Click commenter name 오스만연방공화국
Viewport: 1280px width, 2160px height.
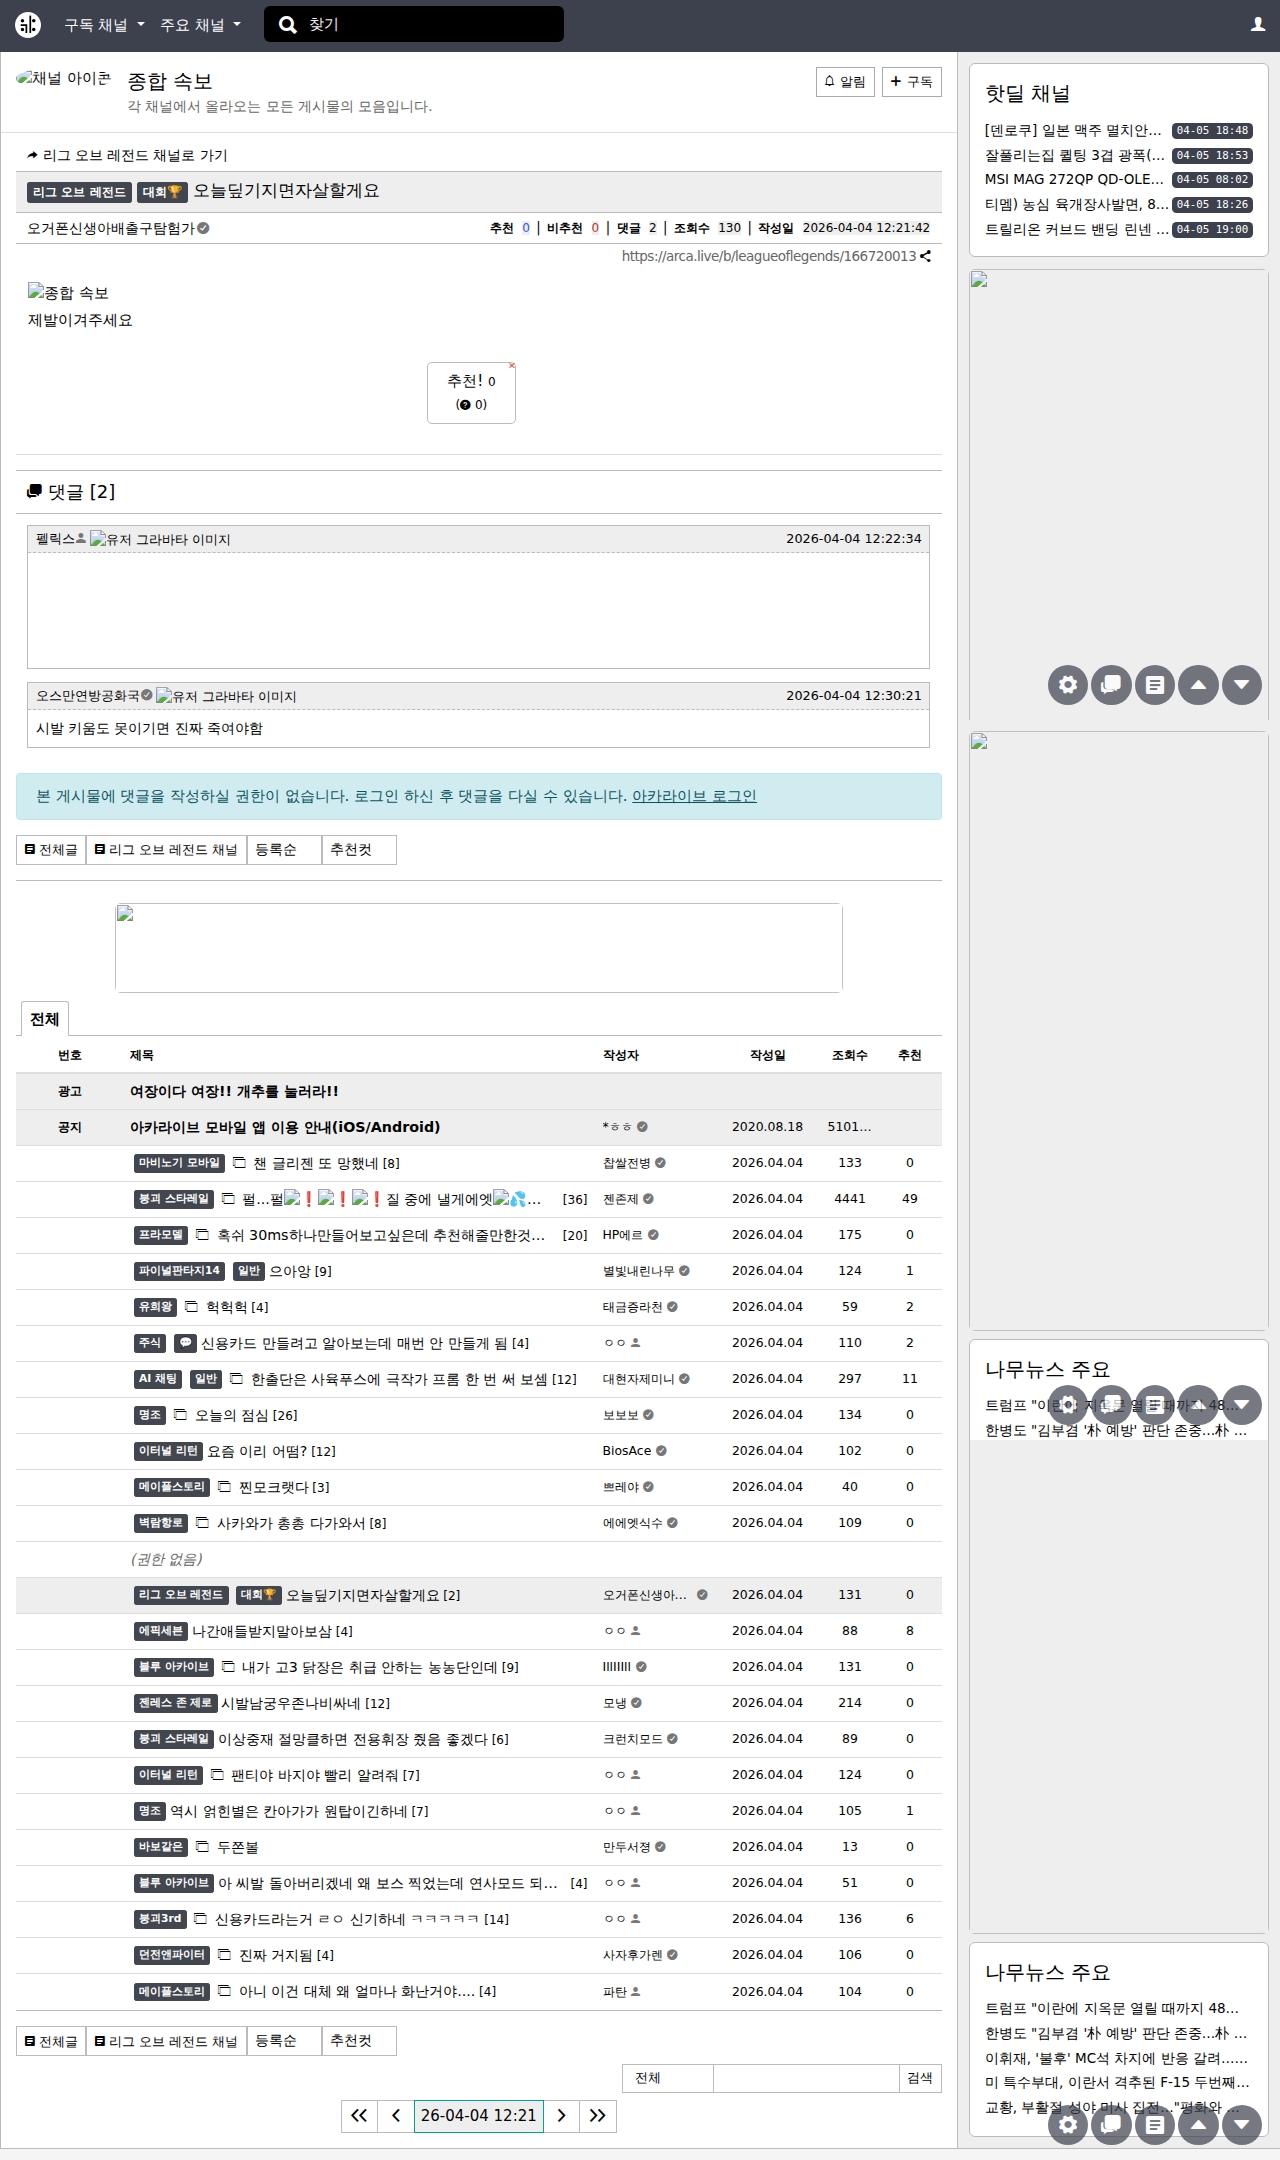click(88, 696)
